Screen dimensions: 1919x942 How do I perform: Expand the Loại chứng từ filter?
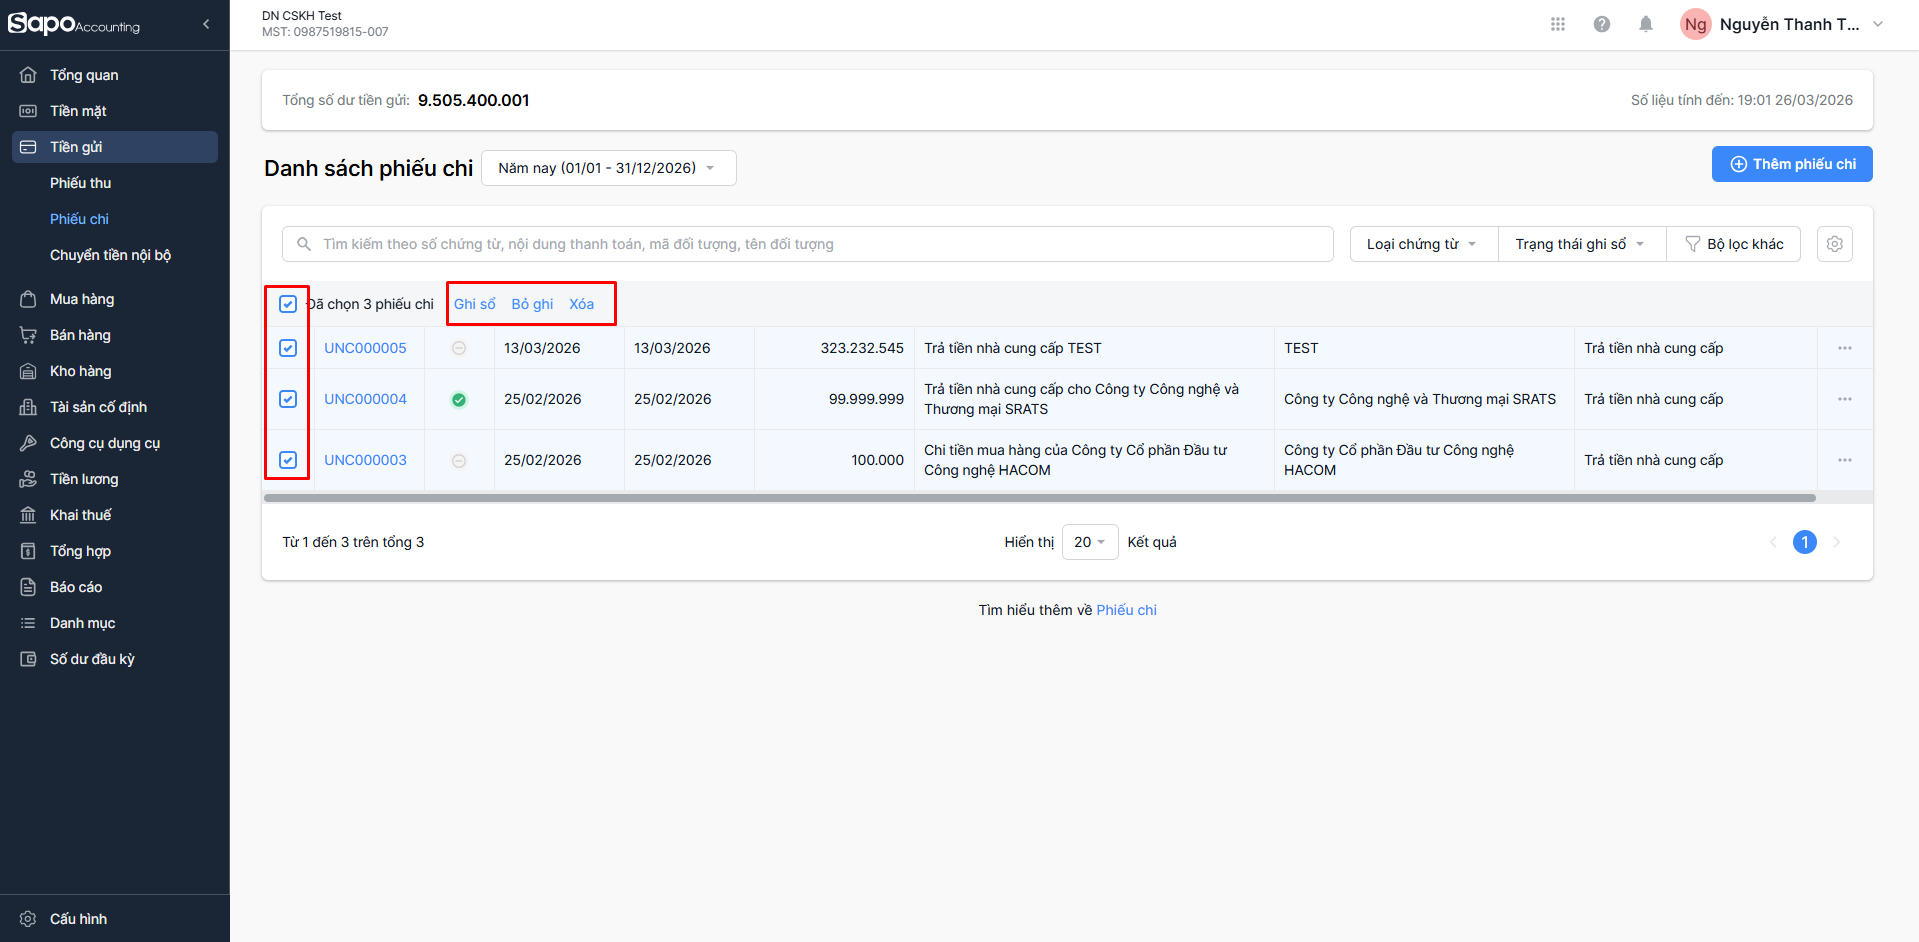point(1422,244)
